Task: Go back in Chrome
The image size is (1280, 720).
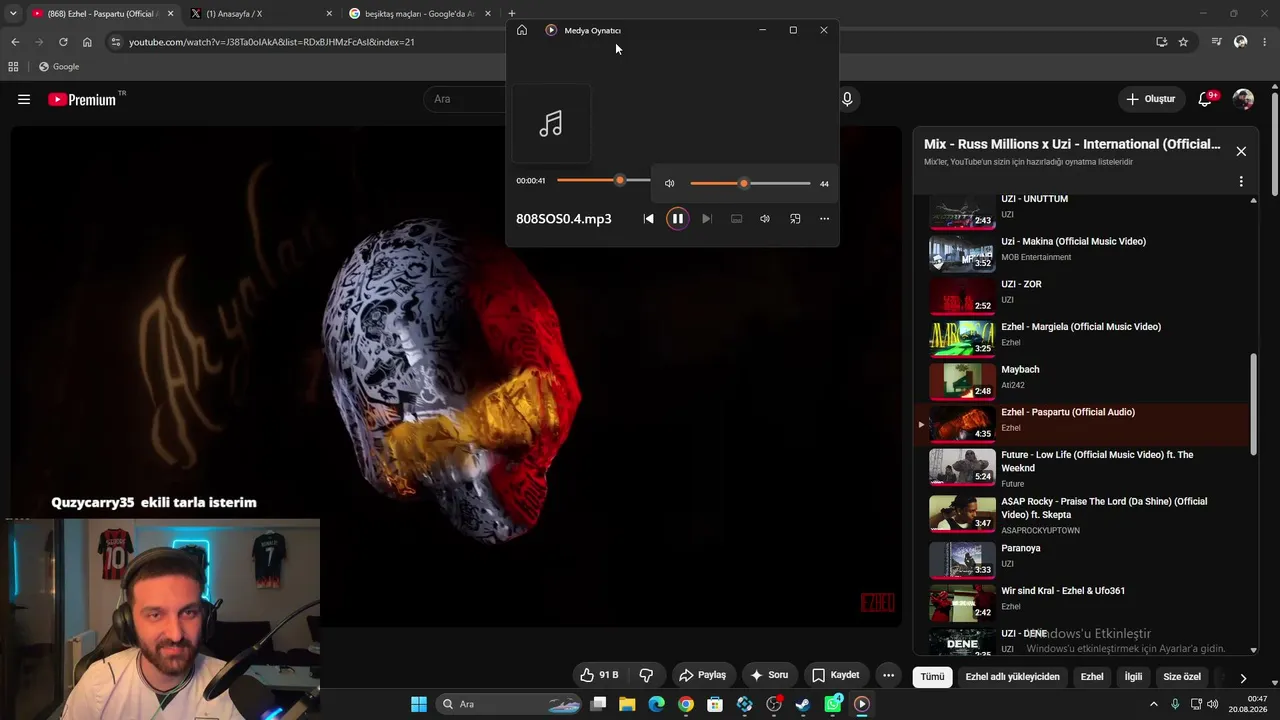Action: 15,42
